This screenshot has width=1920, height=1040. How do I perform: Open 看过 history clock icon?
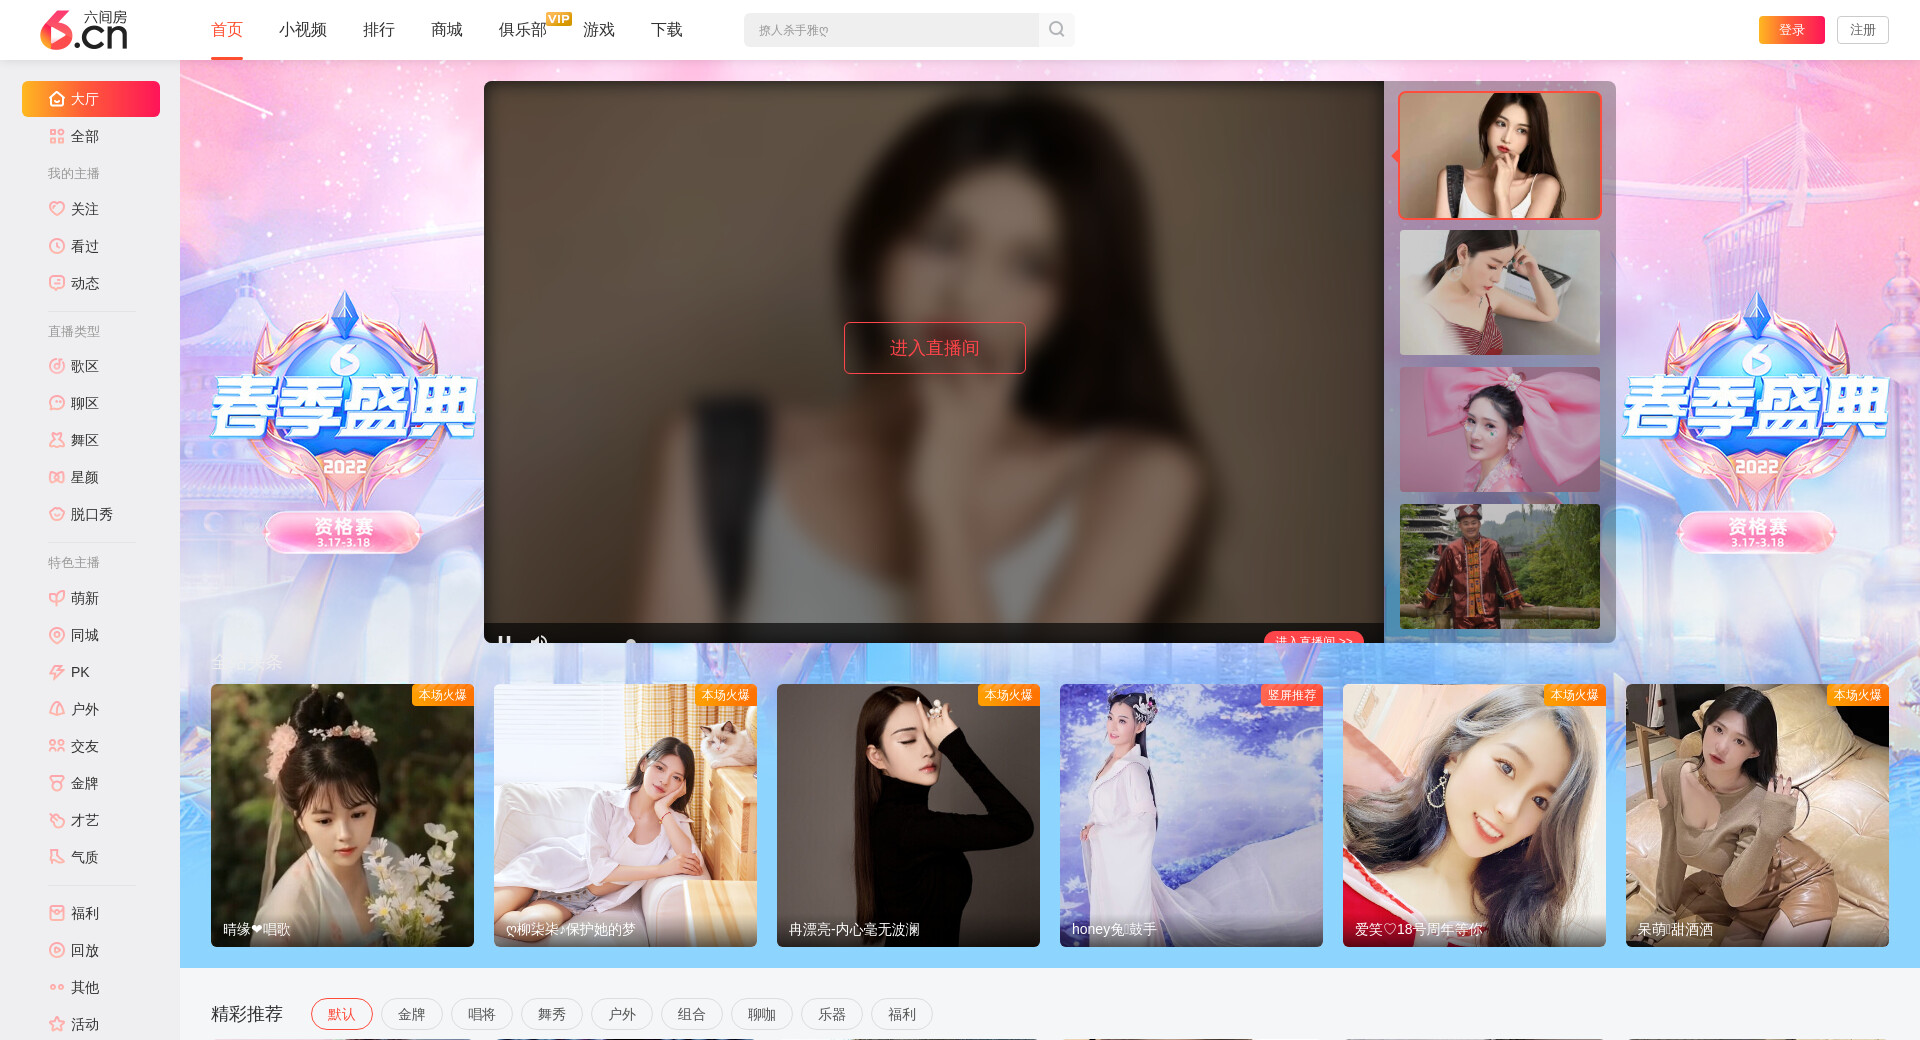[57, 246]
